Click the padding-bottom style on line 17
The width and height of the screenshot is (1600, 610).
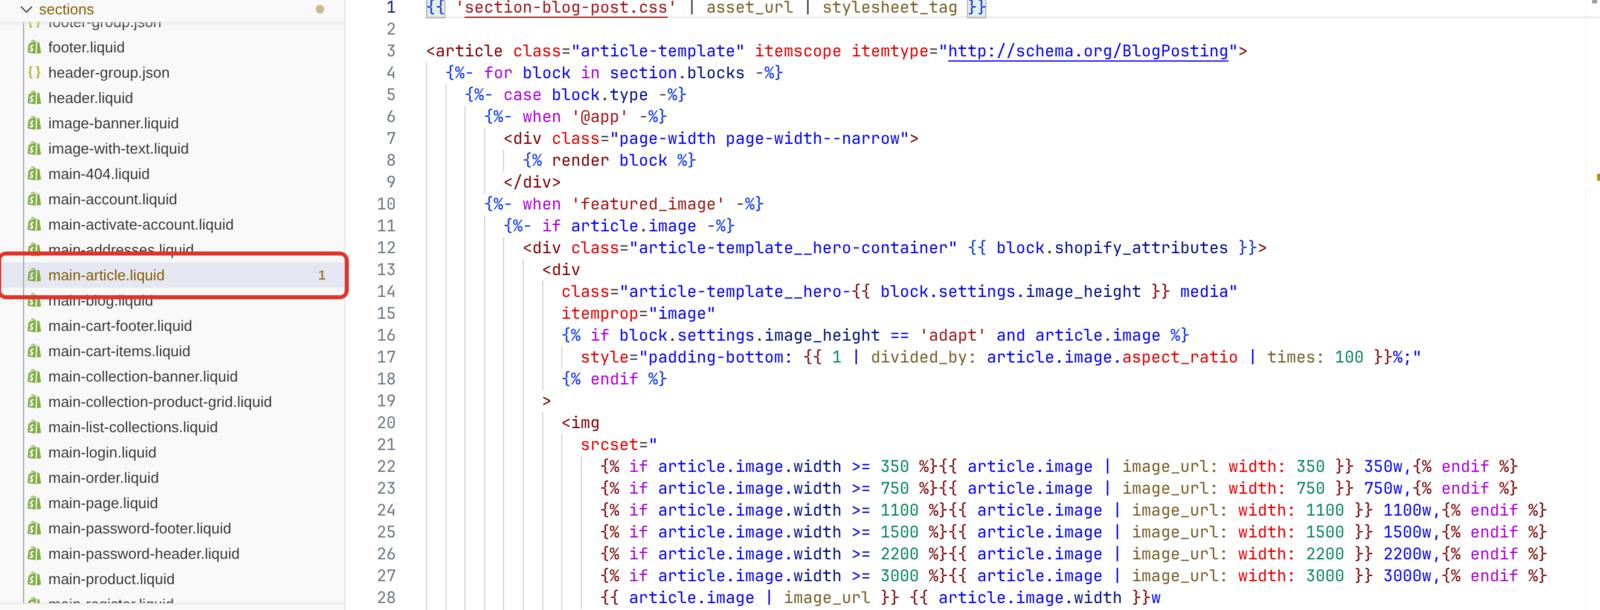coord(1001,357)
